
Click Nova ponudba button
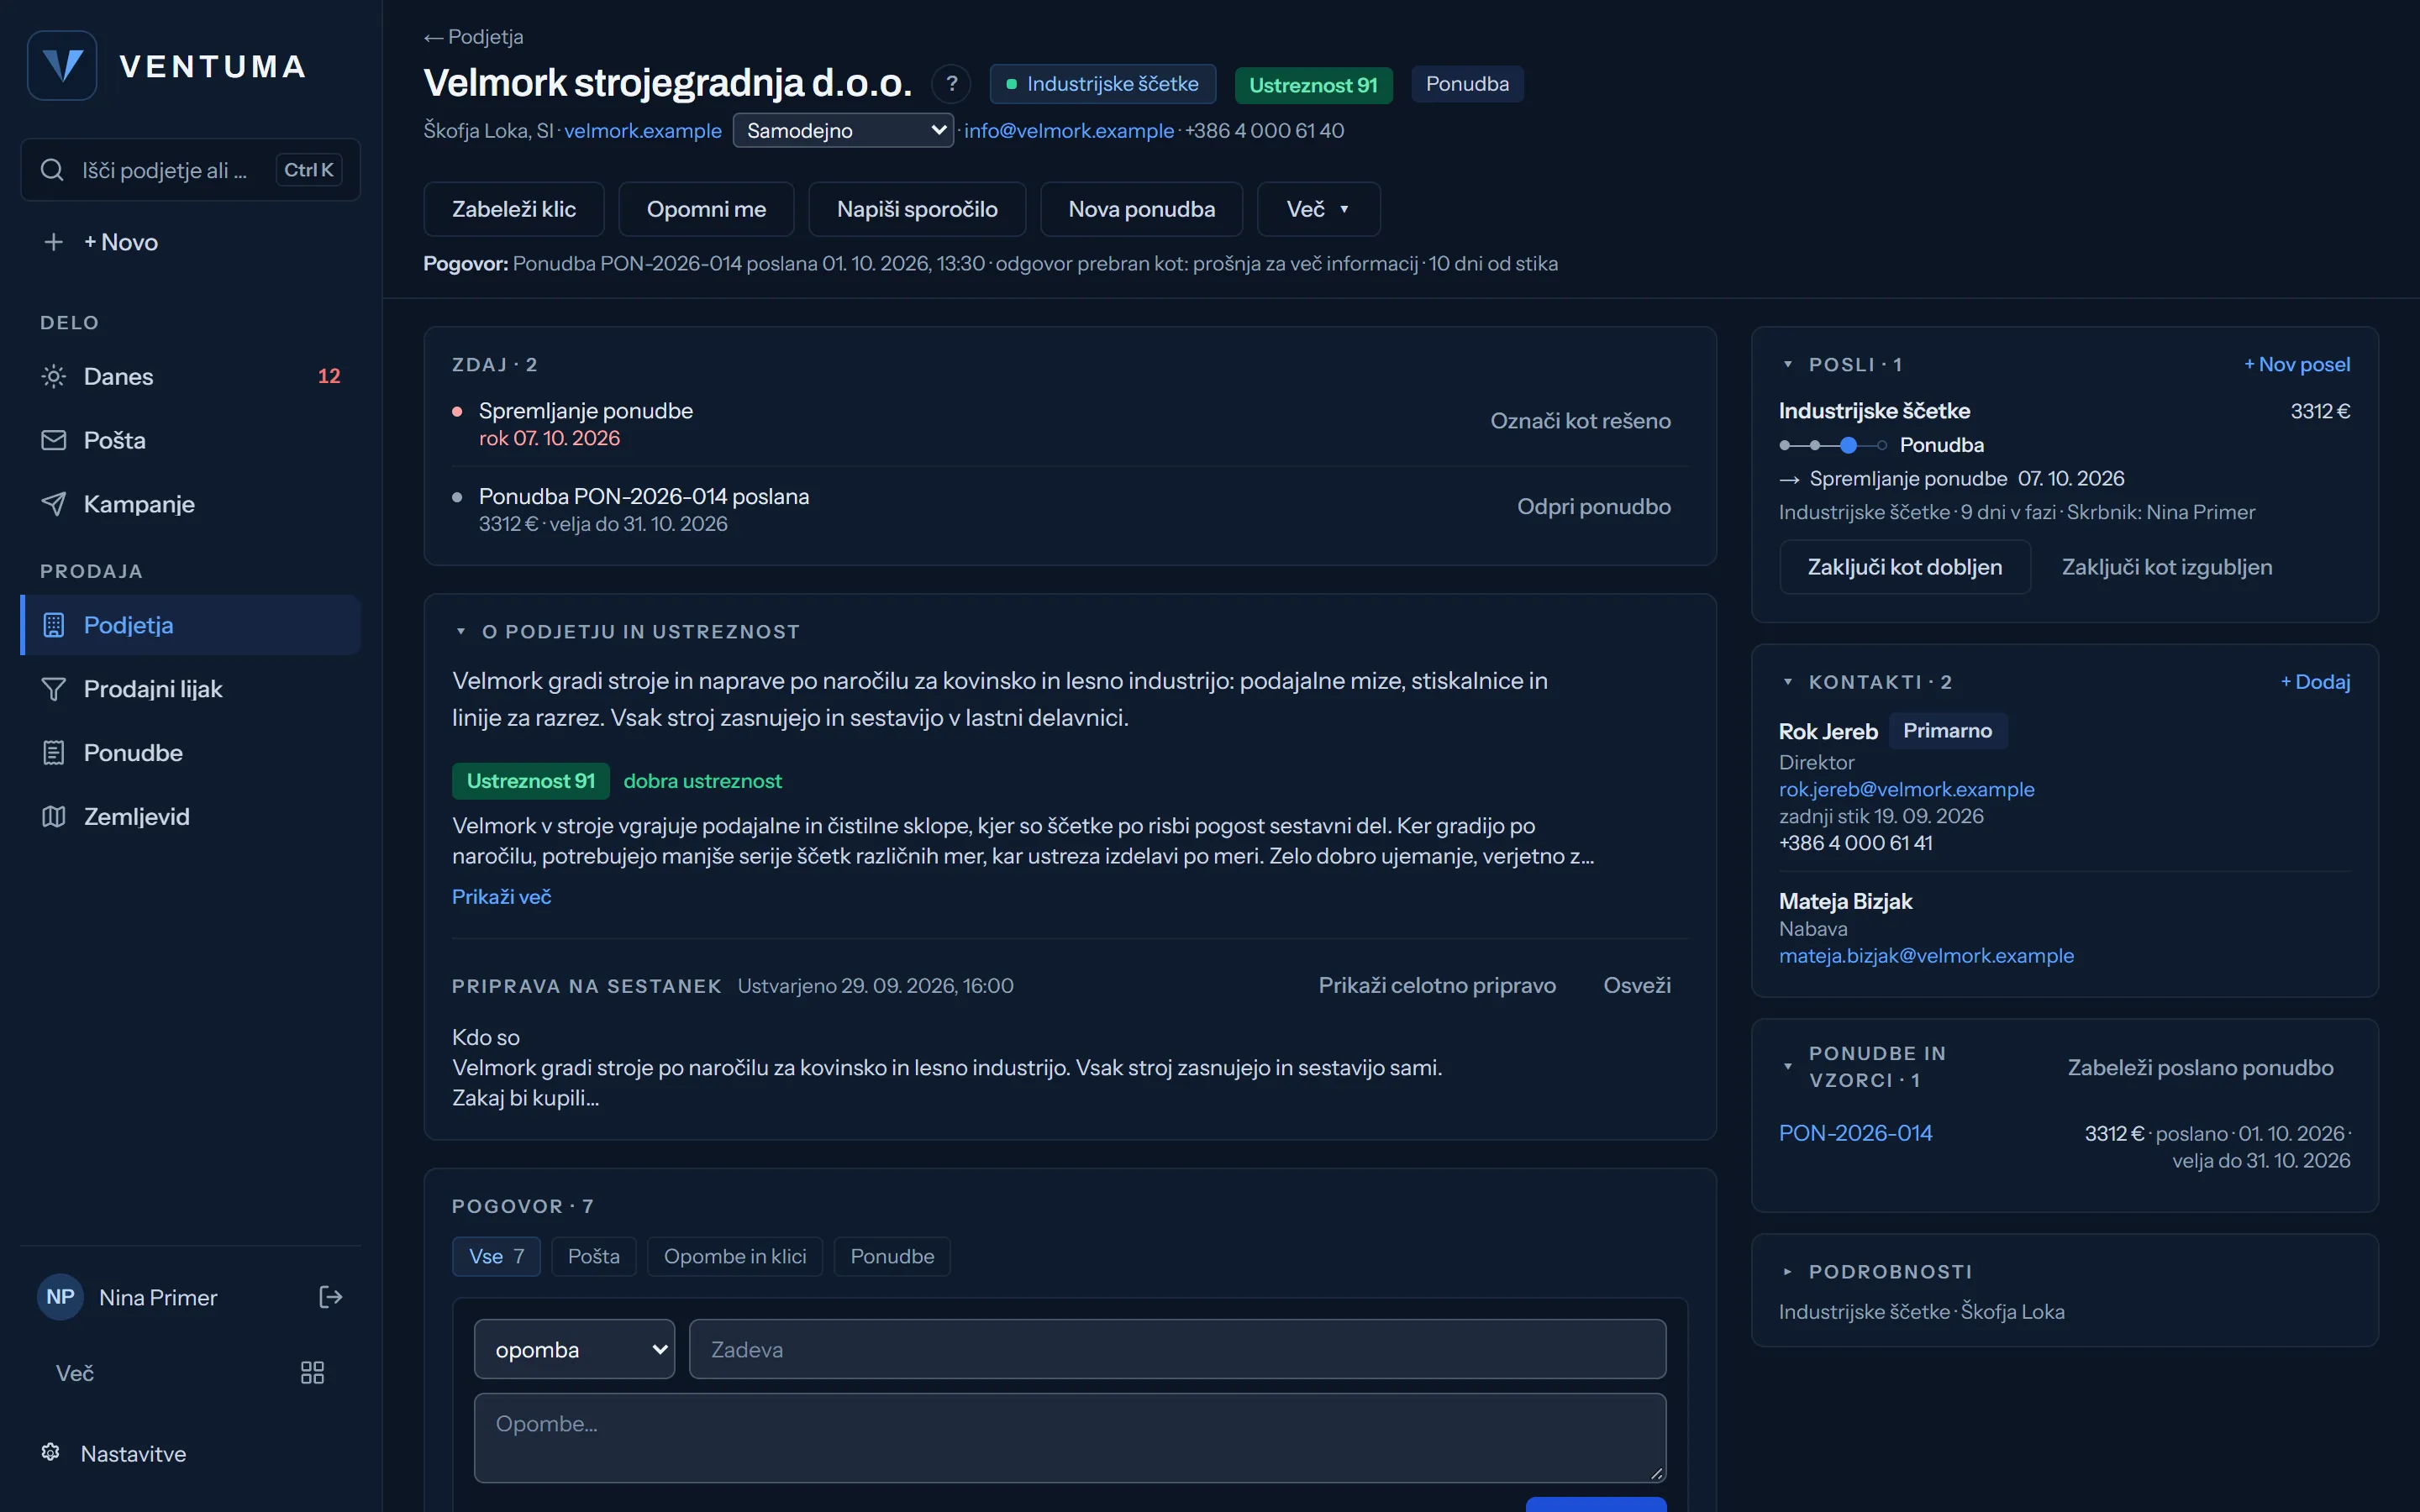tap(1141, 209)
